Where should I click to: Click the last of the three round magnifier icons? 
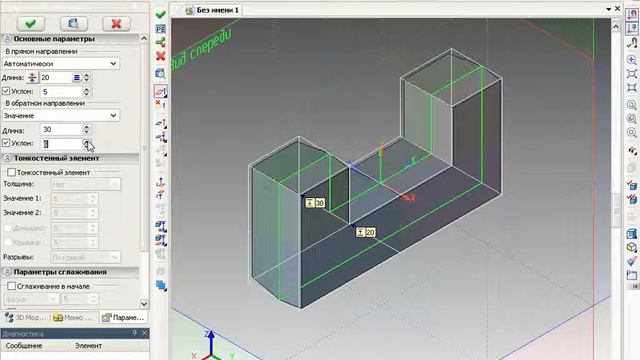click(x=632, y=132)
